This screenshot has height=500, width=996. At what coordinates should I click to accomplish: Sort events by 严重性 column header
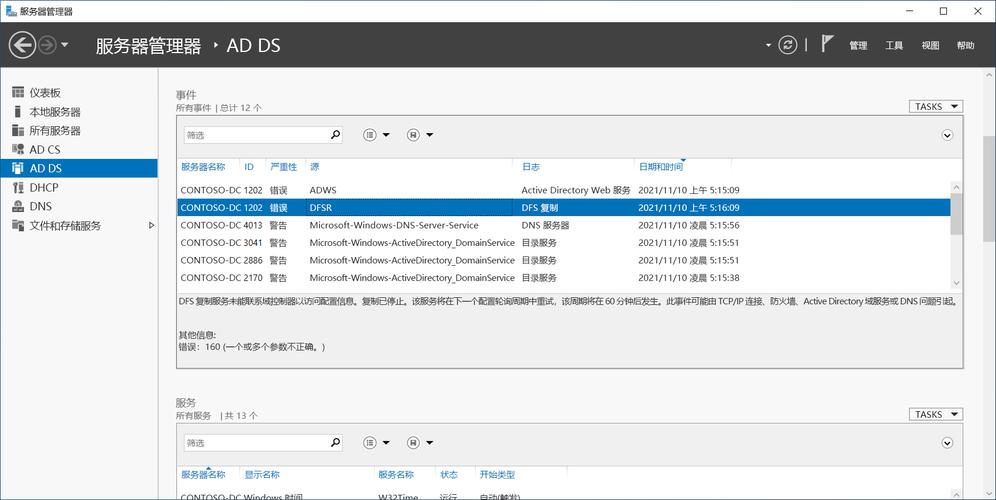283,167
